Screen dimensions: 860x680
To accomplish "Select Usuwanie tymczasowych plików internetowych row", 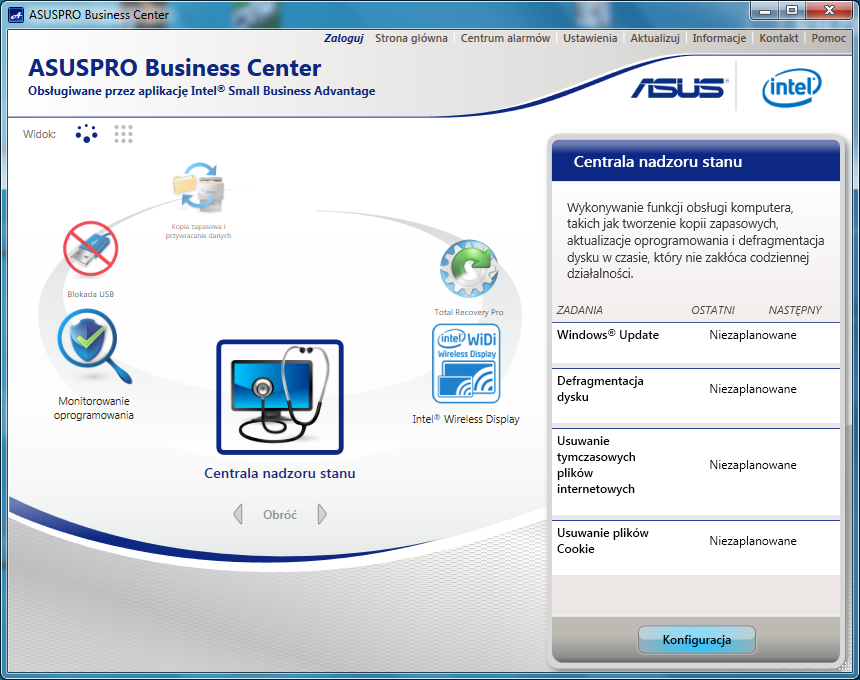I will (696, 472).
